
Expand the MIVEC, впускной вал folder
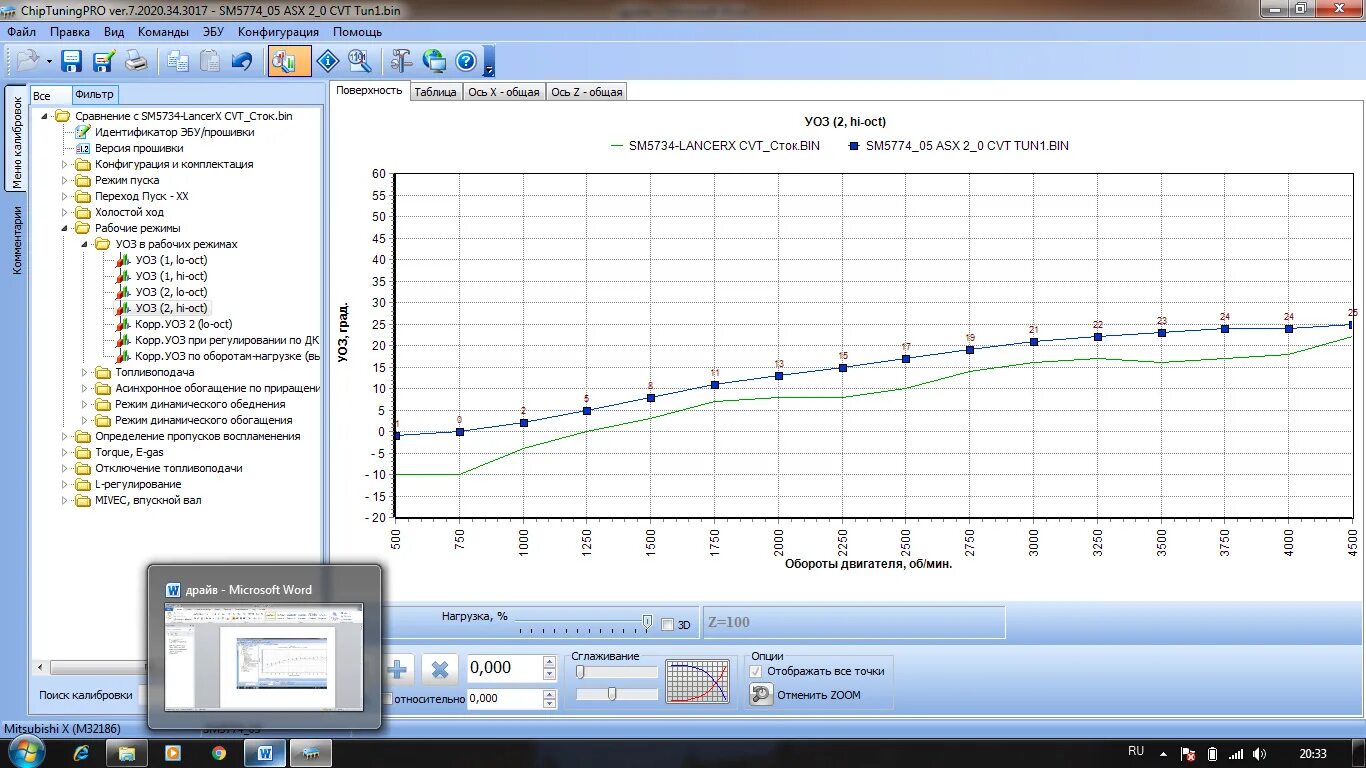pos(65,500)
